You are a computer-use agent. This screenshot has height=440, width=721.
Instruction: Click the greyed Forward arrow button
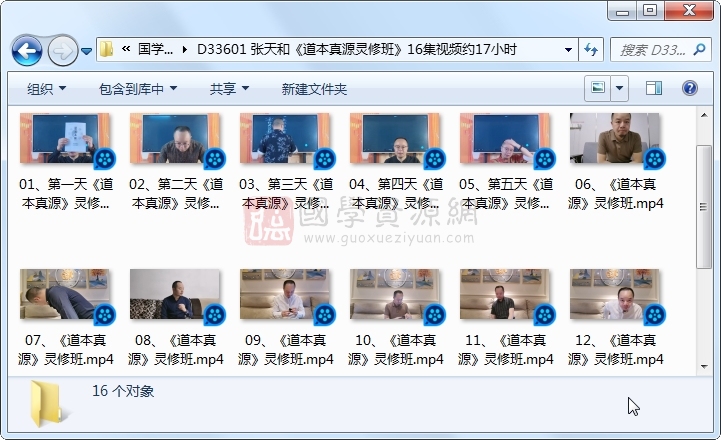pyautogui.click(x=62, y=50)
